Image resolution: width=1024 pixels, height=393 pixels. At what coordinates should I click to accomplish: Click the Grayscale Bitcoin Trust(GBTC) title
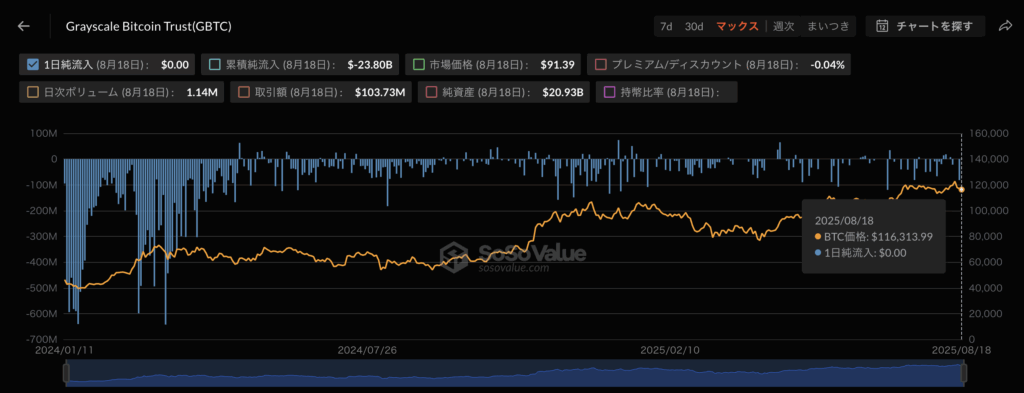point(148,26)
